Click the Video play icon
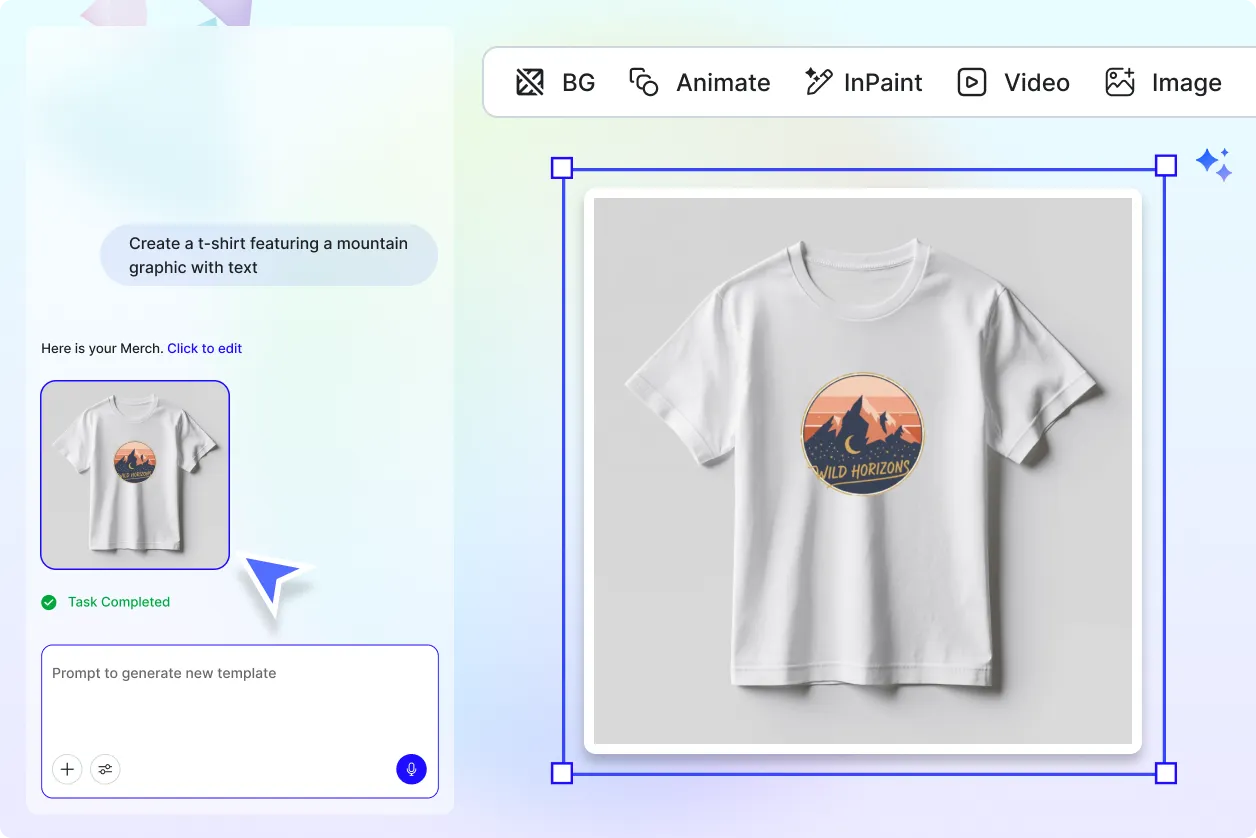The height and width of the screenshot is (838, 1256). 972,82
